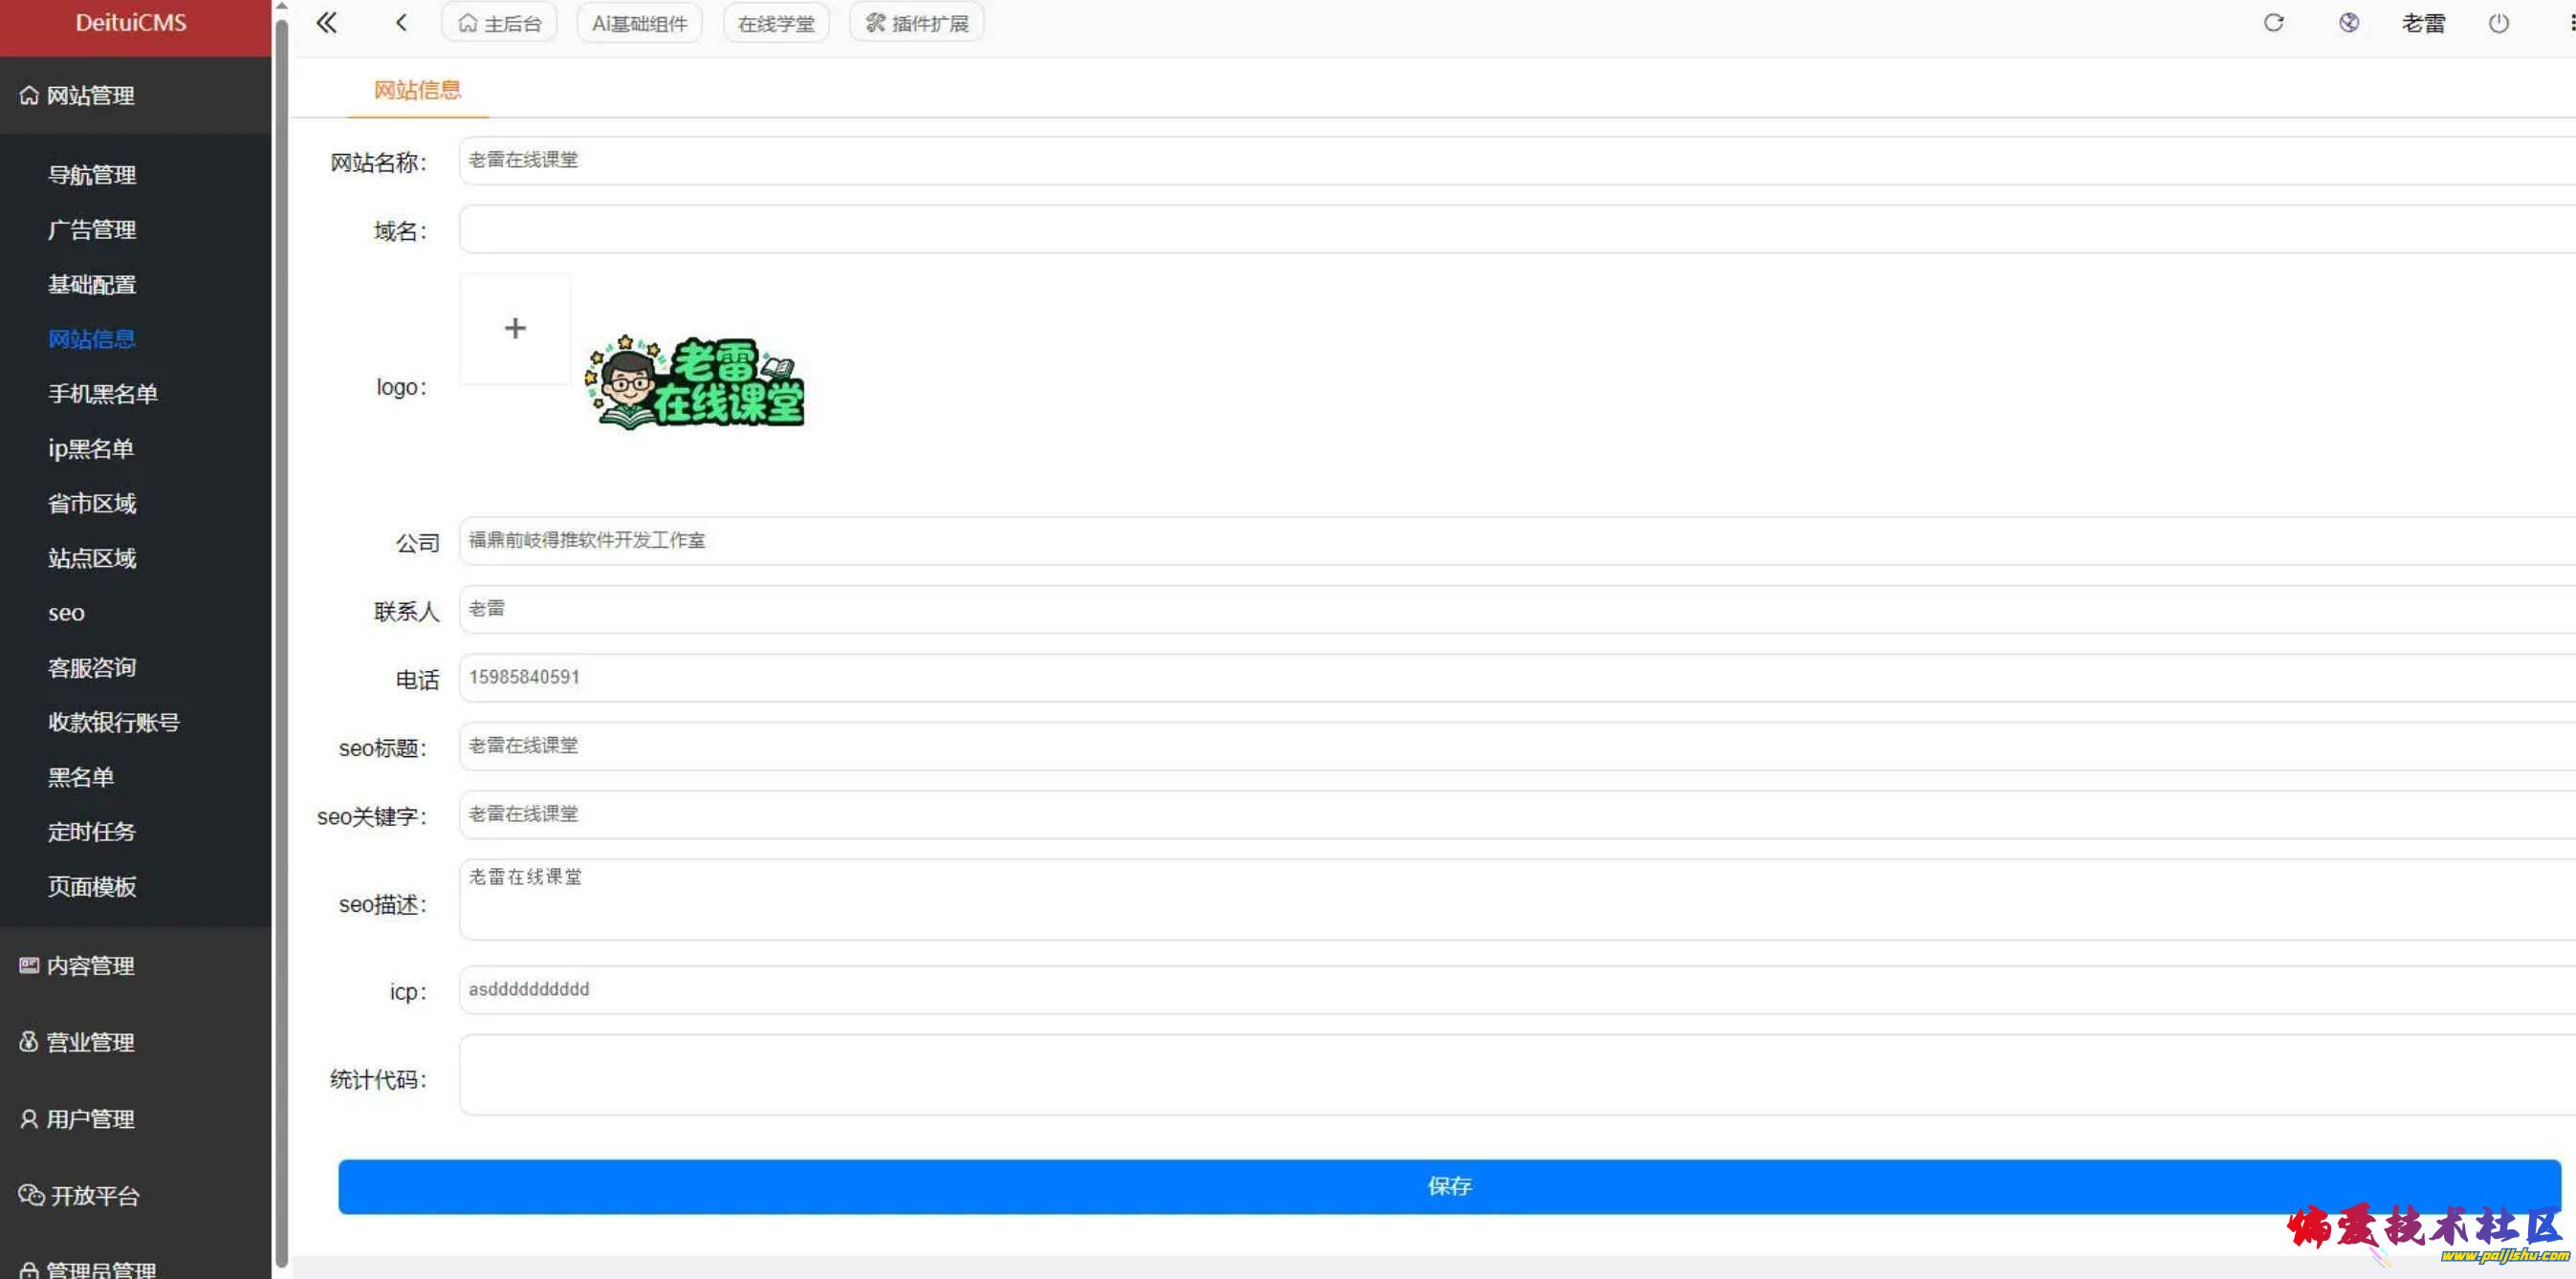Click 老雷 user name in header
Screen dimensions: 2576x1279
click(2423, 23)
